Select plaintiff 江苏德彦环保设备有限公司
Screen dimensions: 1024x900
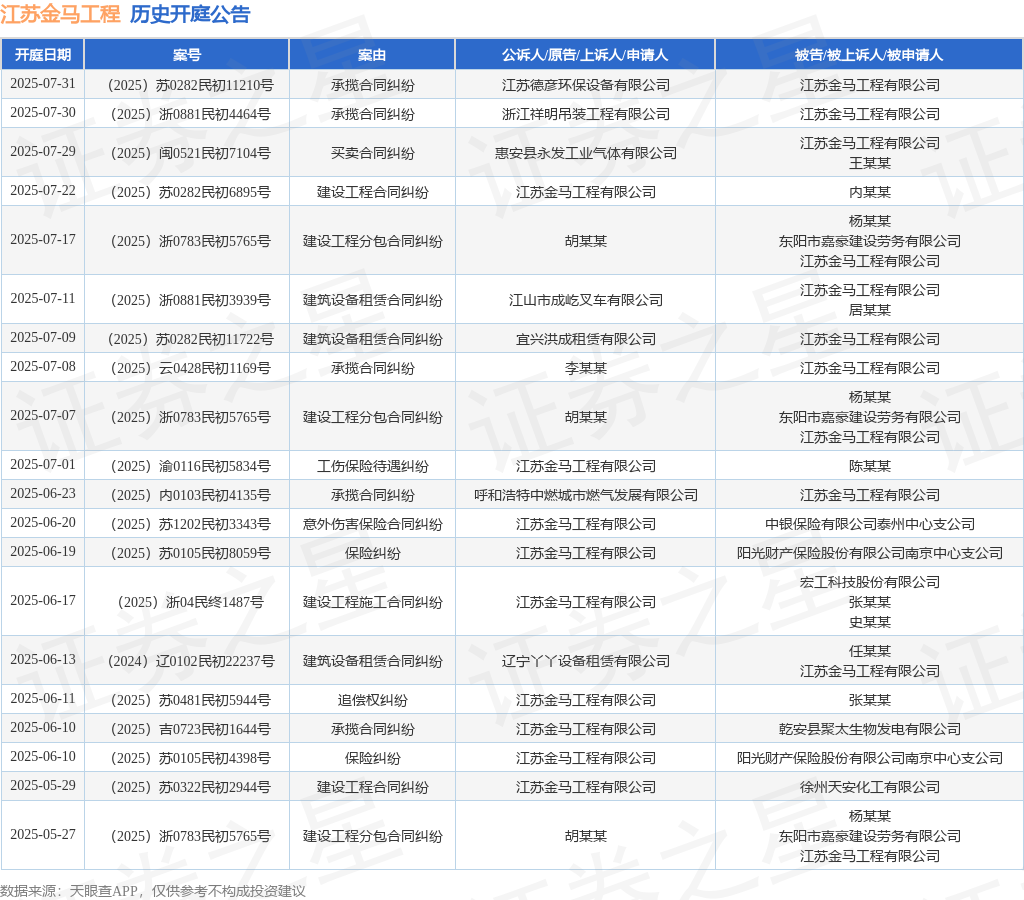586,85
